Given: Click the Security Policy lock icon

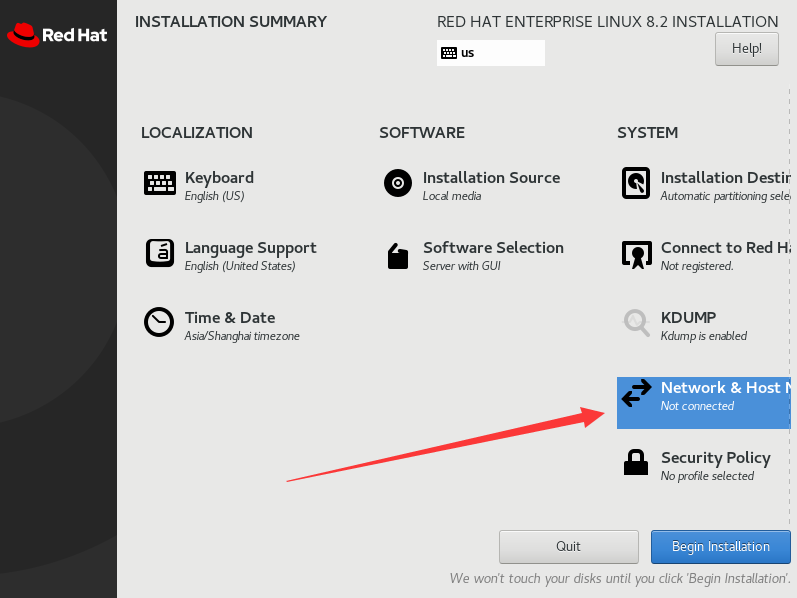Looking at the screenshot, I should tap(636, 462).
